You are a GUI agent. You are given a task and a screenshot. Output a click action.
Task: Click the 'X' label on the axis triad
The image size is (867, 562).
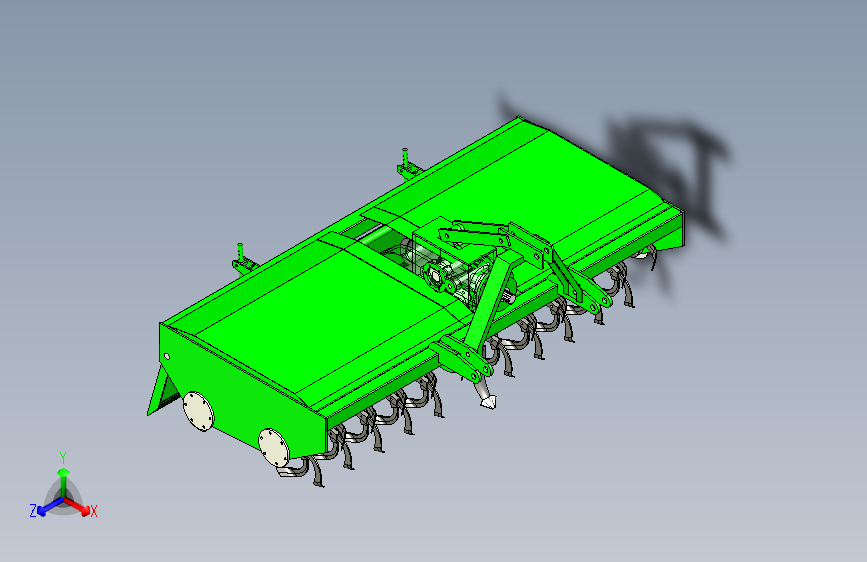(x=94, y=512)
